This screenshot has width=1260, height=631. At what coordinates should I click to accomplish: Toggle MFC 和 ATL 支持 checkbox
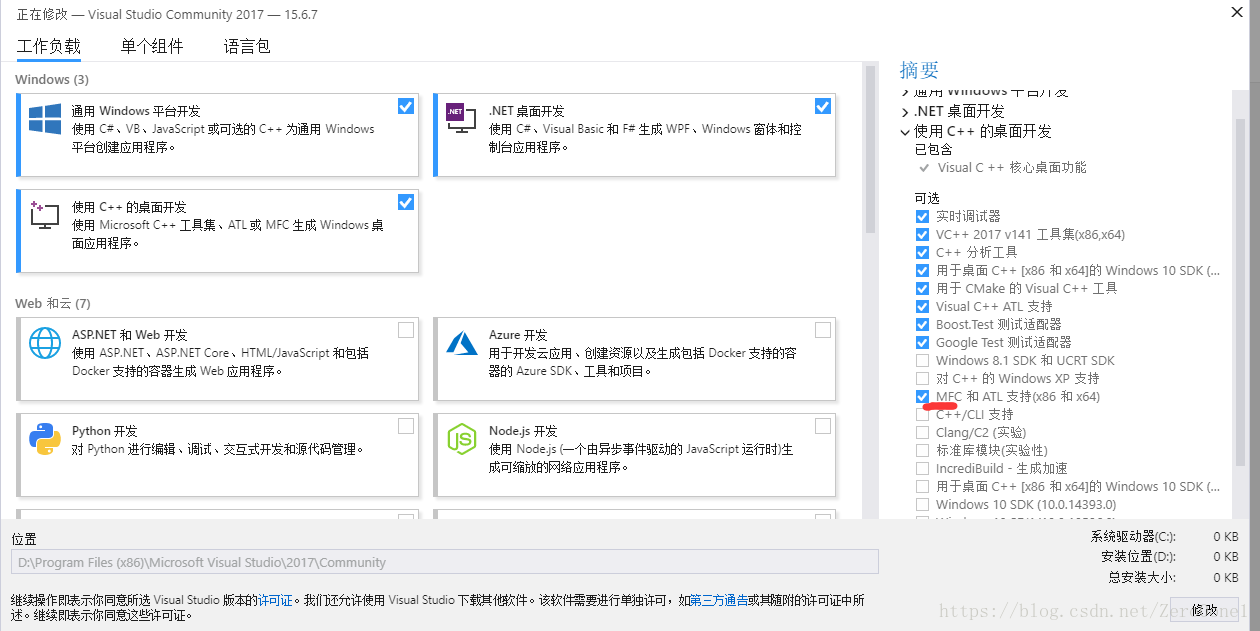coord(922,396)
